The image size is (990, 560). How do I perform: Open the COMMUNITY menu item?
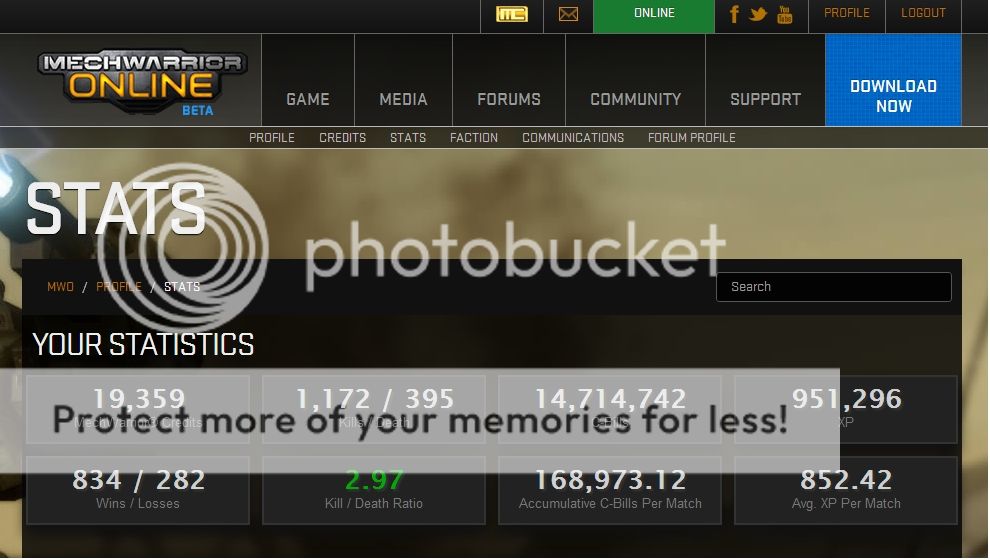(x=636, y=99)
